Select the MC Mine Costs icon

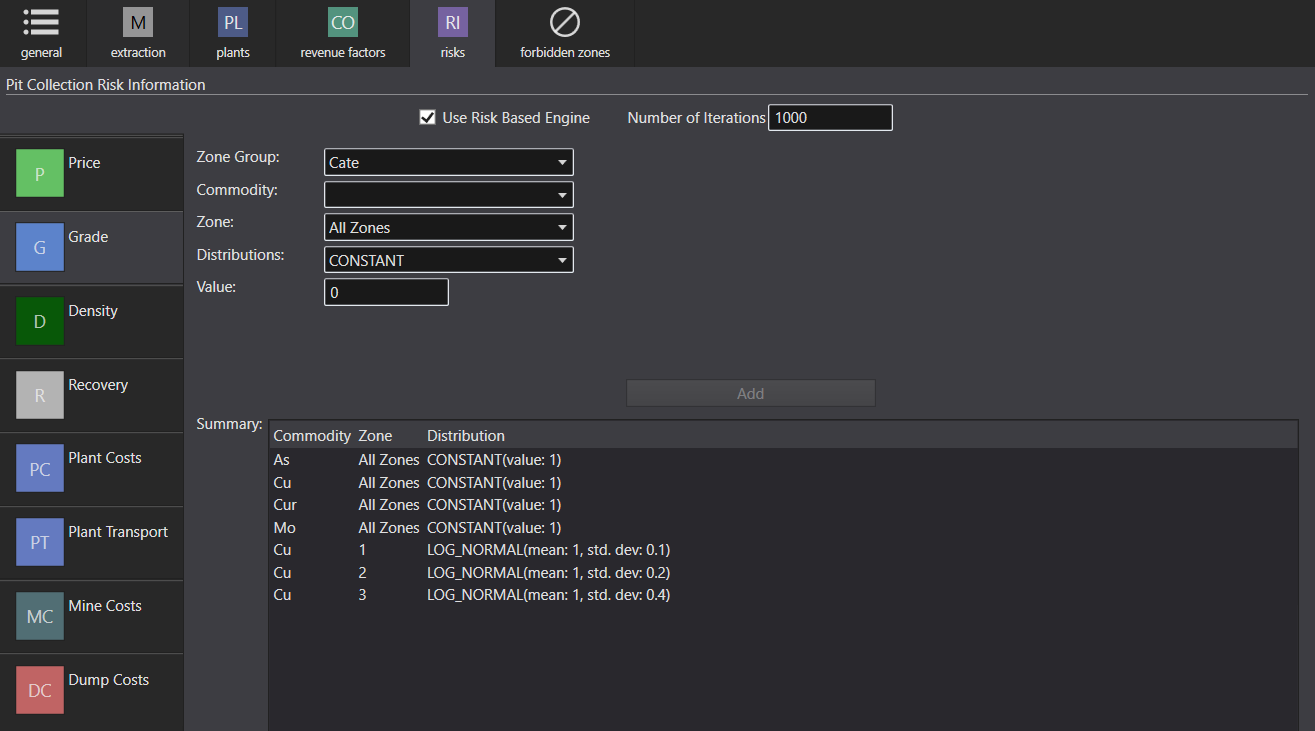[x=40, y=617]
